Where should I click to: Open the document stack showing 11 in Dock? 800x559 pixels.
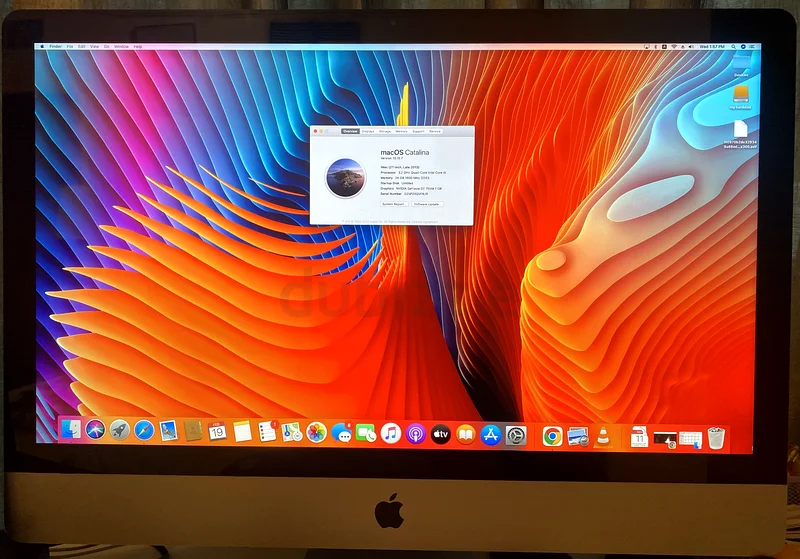click(x=639, y=438)
